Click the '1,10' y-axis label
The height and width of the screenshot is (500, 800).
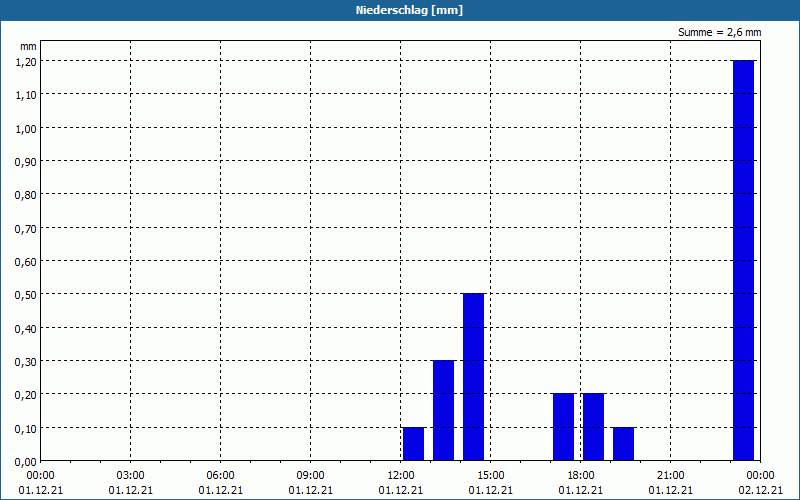(x=26, y=95)
